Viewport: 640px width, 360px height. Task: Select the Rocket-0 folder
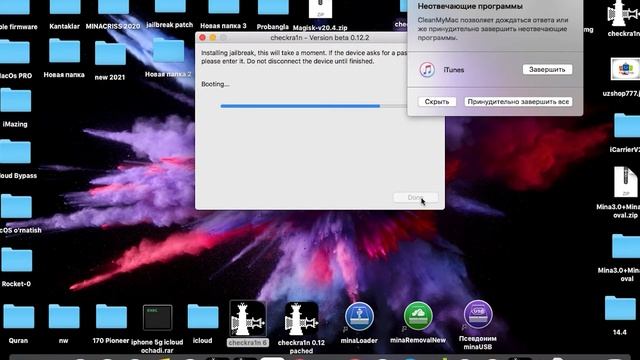point(17,260)
